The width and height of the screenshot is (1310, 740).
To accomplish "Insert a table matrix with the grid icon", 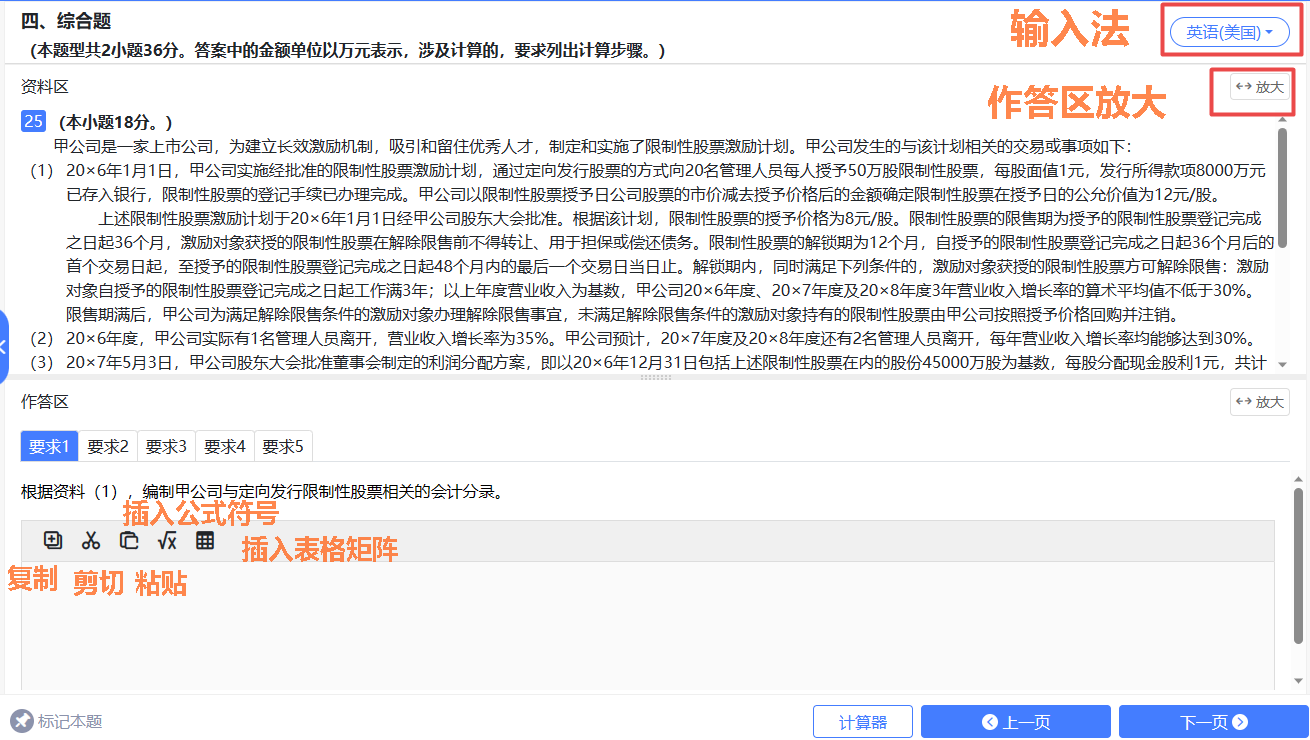I will (x=205, y=540).
